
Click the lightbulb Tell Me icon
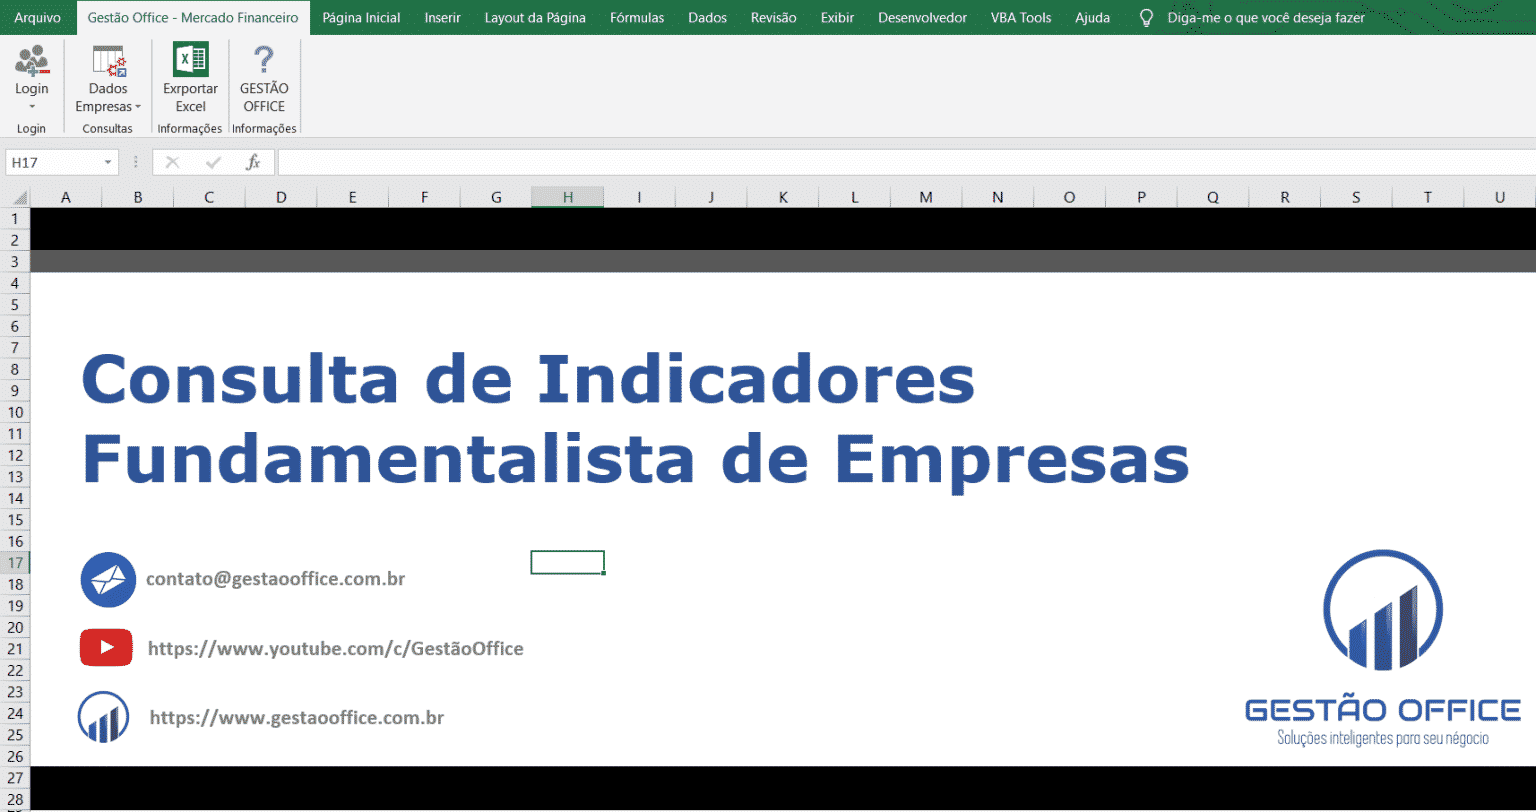point(1147,18)
